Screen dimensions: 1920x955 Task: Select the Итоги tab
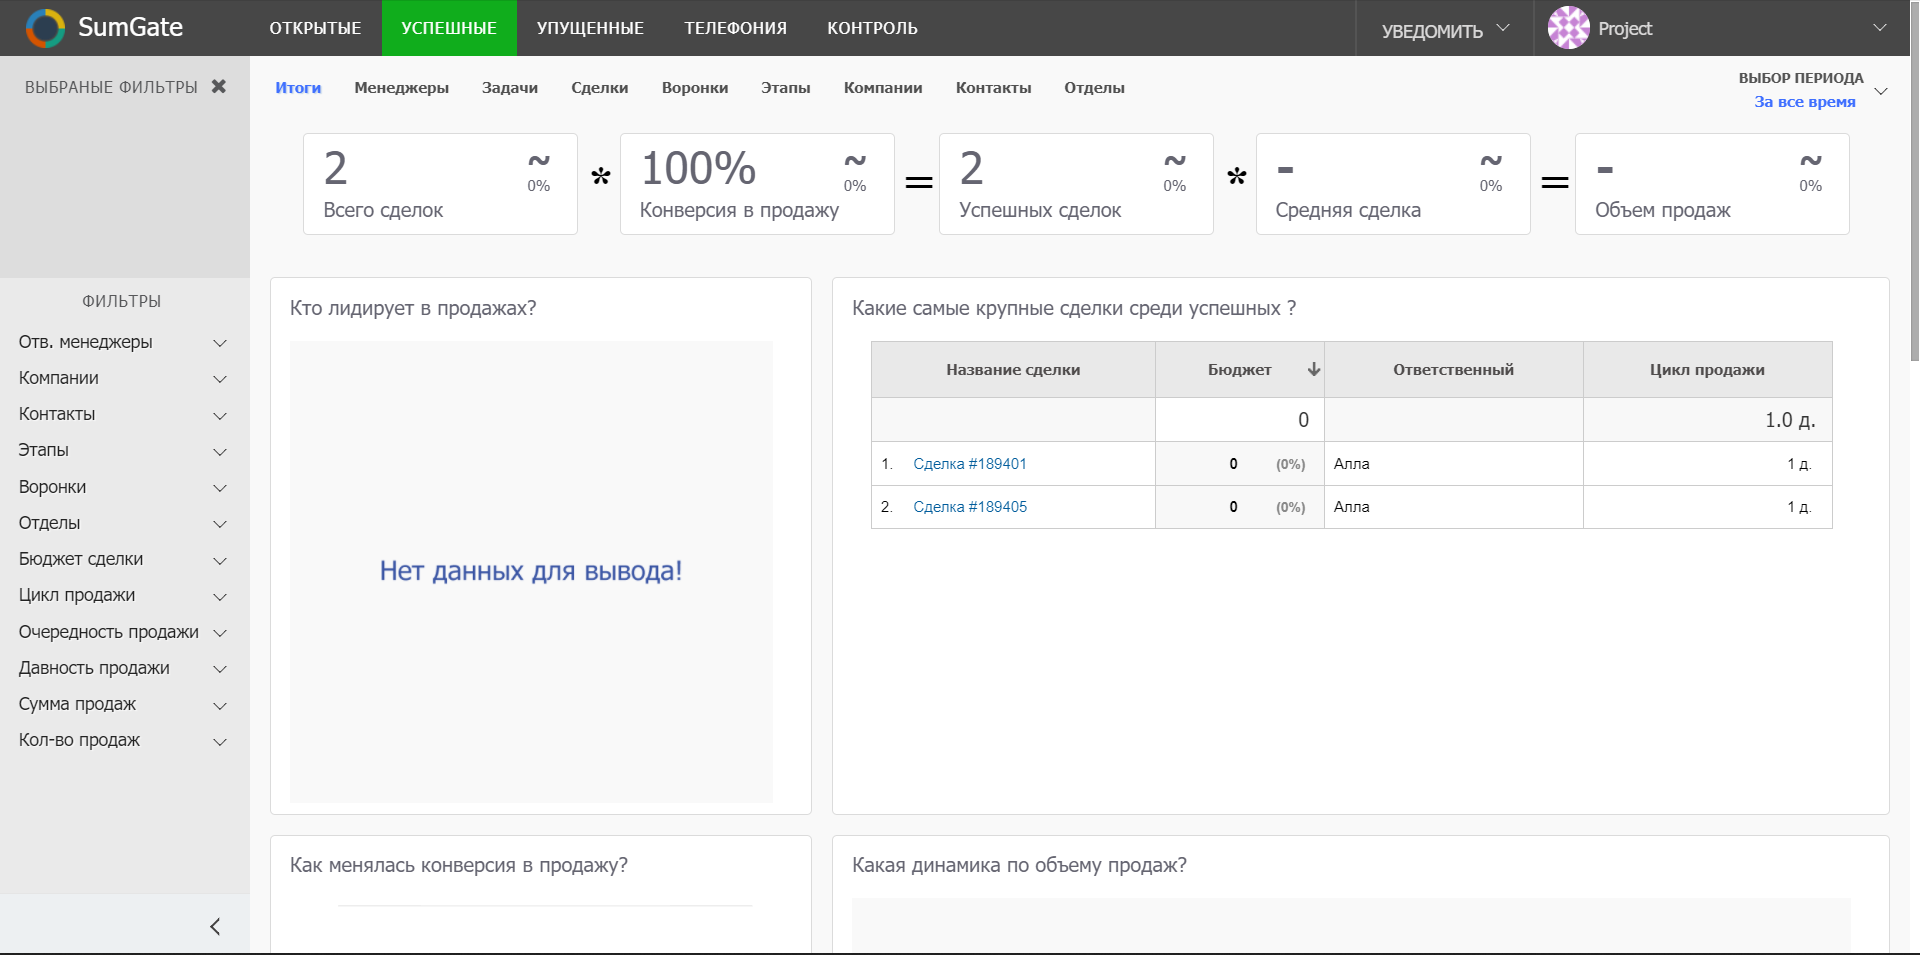tap(298, 88)
